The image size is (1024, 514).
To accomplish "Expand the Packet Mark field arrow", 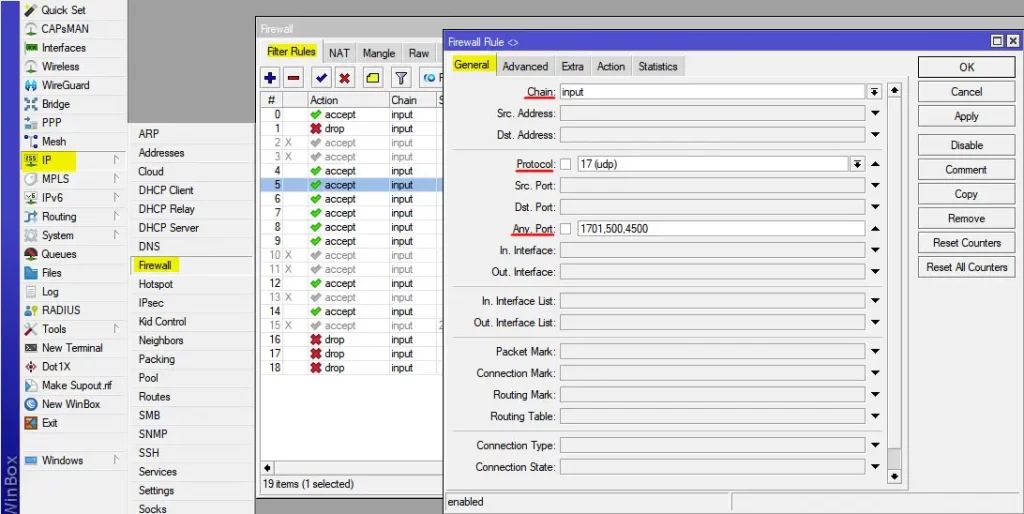I will pyautogui.click(x=875, y=351).
